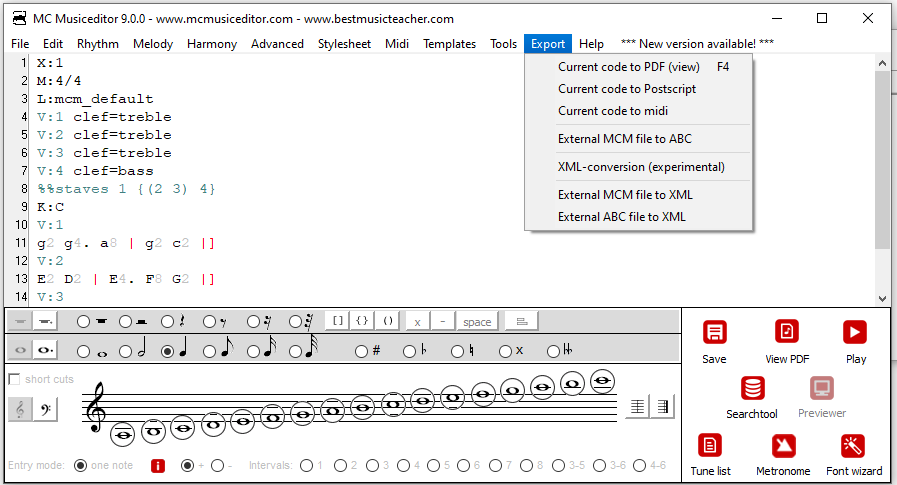Viewport: 897px width, 485px height.
Task: Click the final barline staff icon
Action: pos(662,407)
